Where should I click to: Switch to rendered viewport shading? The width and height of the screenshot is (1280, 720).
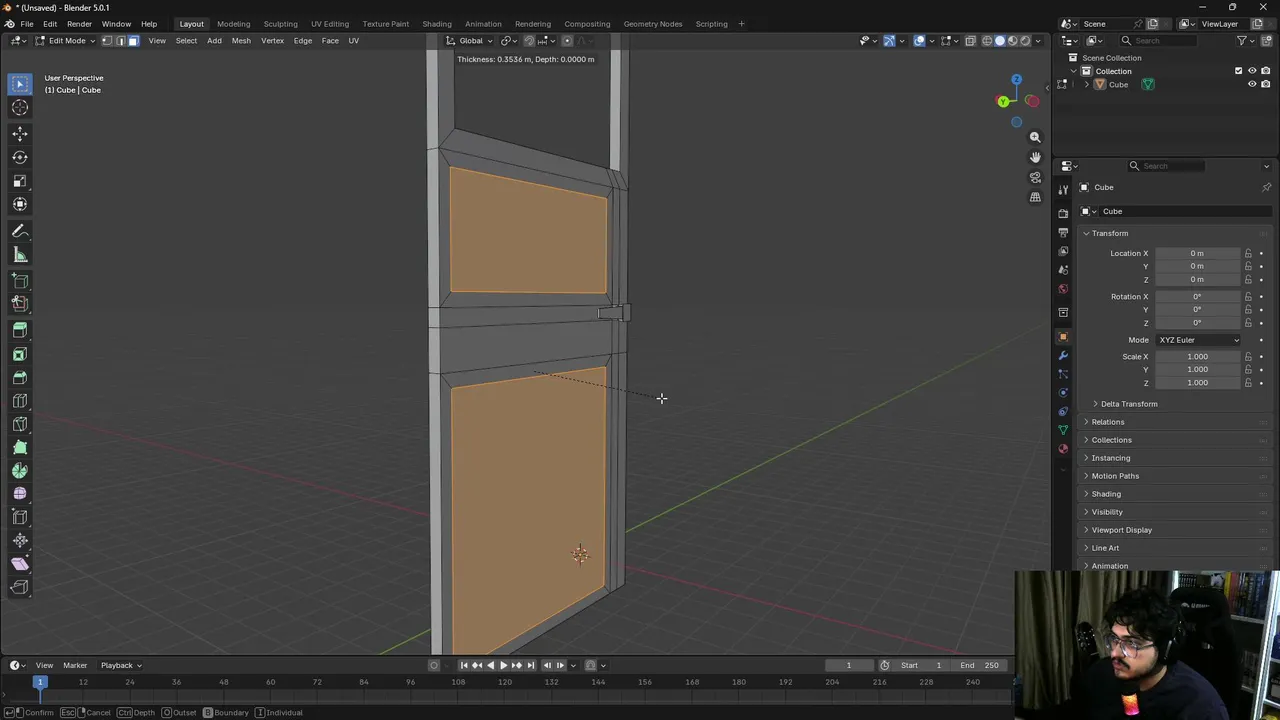[1024, 41]
